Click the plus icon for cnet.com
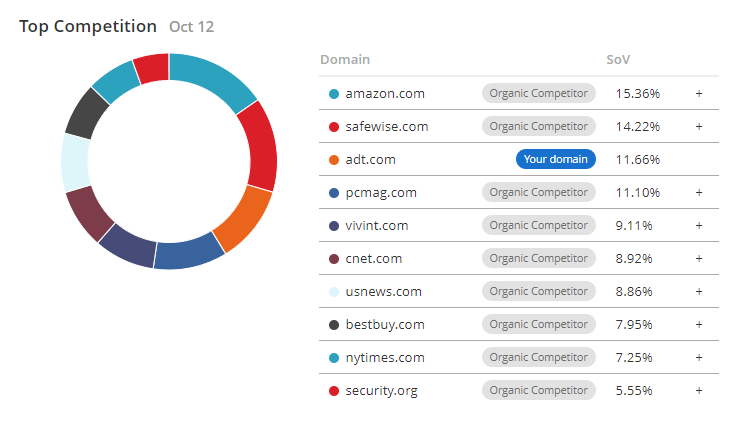This screenshot has width=747, height=427. pos(699,259)
